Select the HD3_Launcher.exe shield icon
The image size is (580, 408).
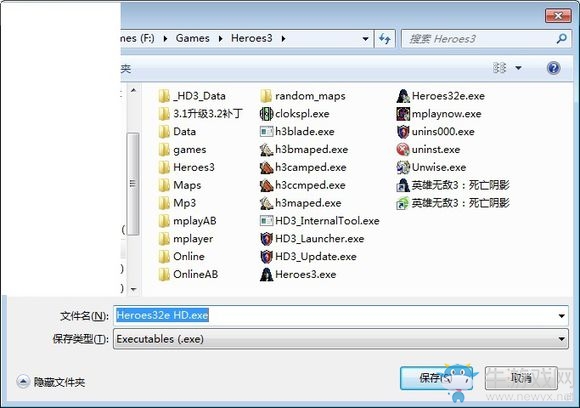[266, 239]
